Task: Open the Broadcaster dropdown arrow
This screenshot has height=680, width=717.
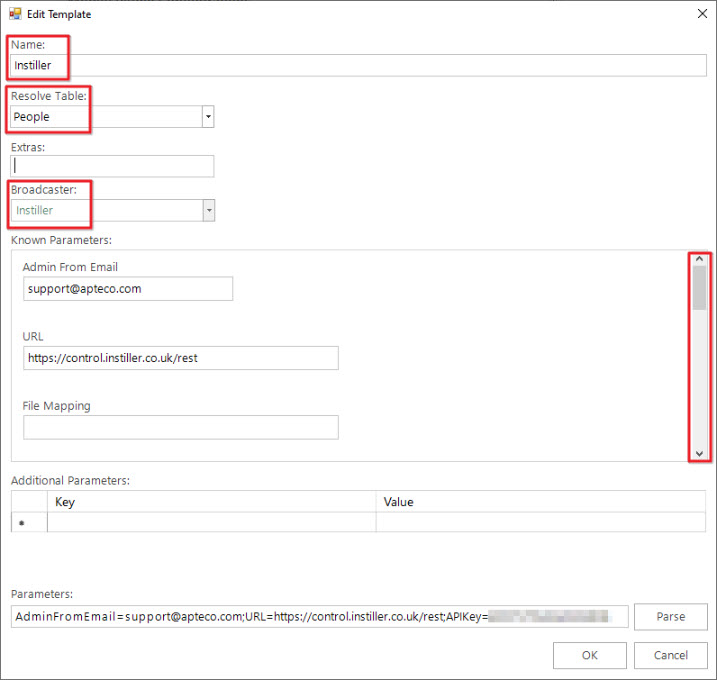Action: click(x=209, y=210)
